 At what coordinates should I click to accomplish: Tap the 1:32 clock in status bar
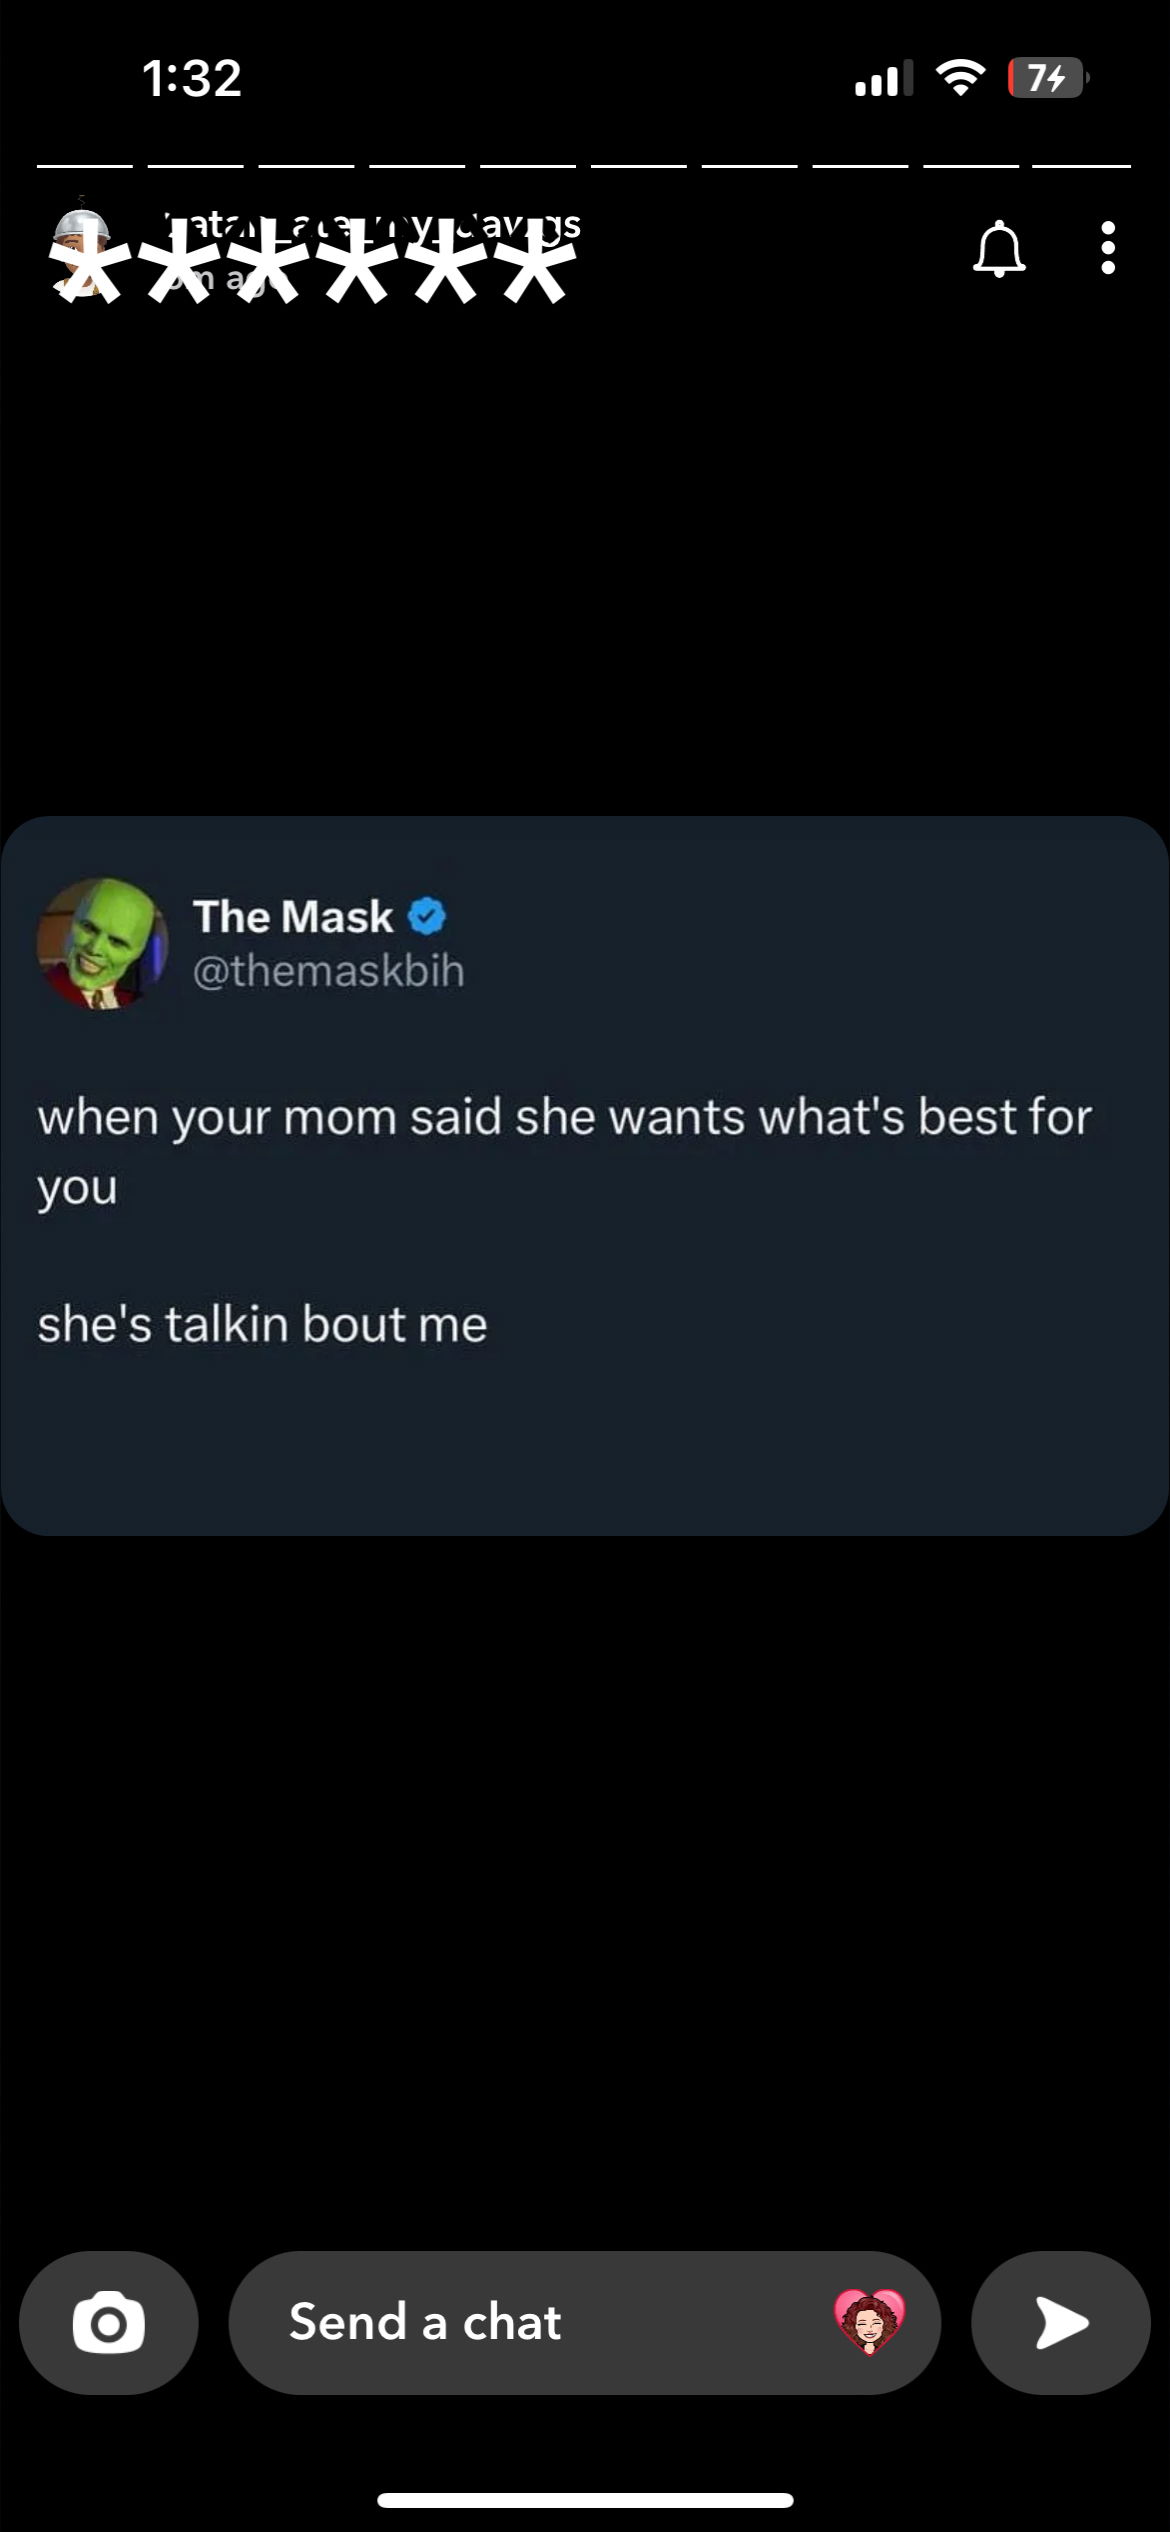click(192, 78)
